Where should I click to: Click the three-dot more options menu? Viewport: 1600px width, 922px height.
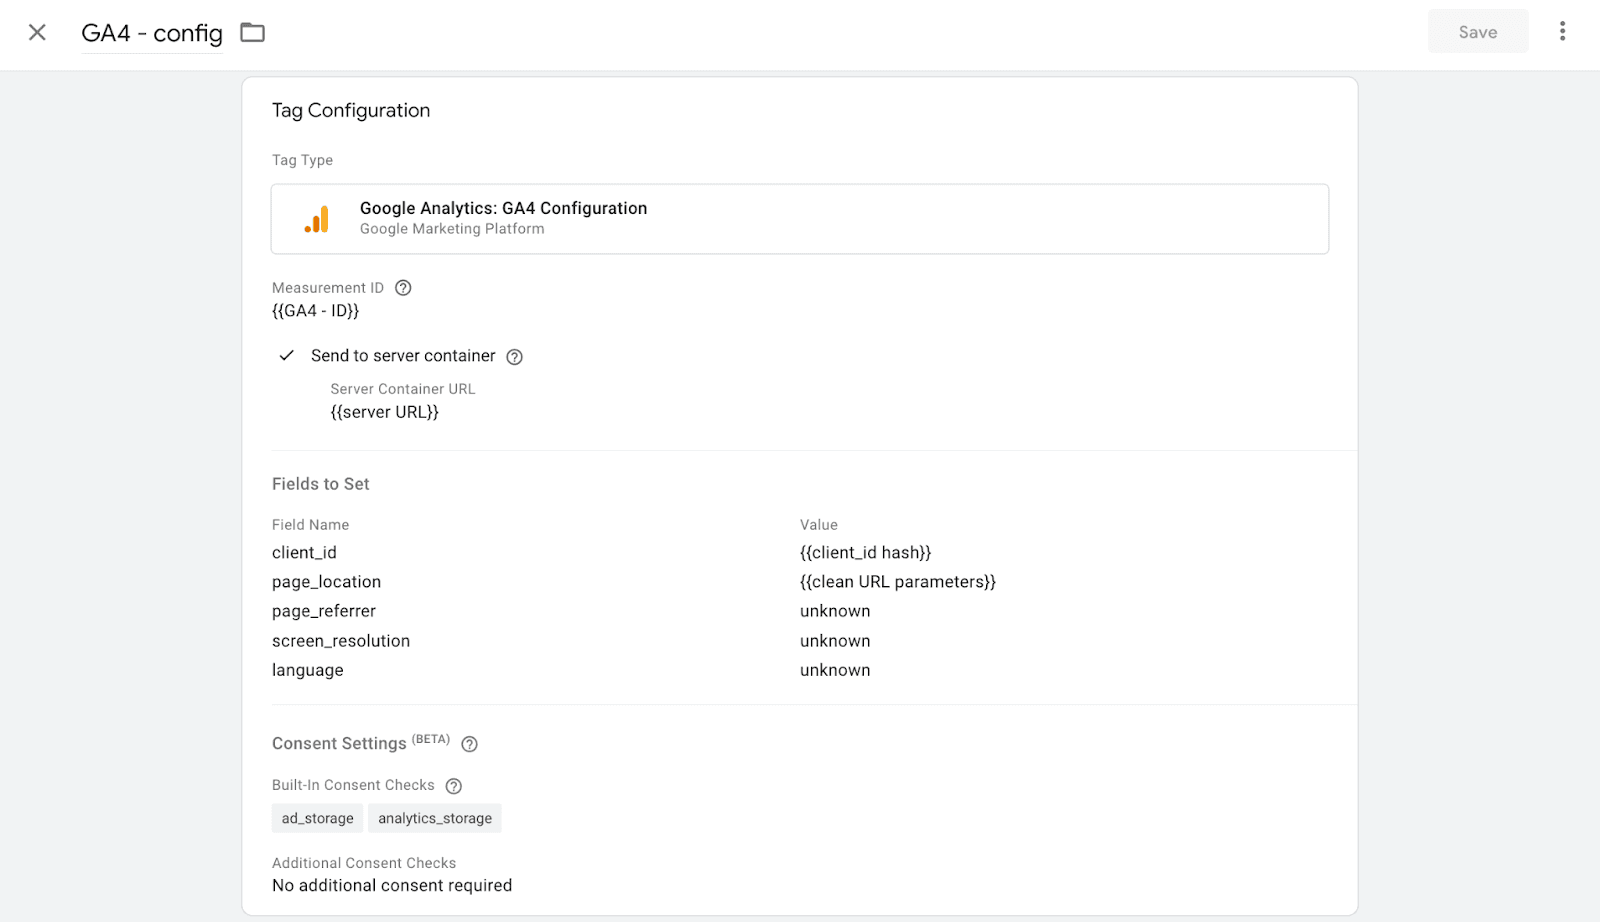click(x=1562, y=31)
